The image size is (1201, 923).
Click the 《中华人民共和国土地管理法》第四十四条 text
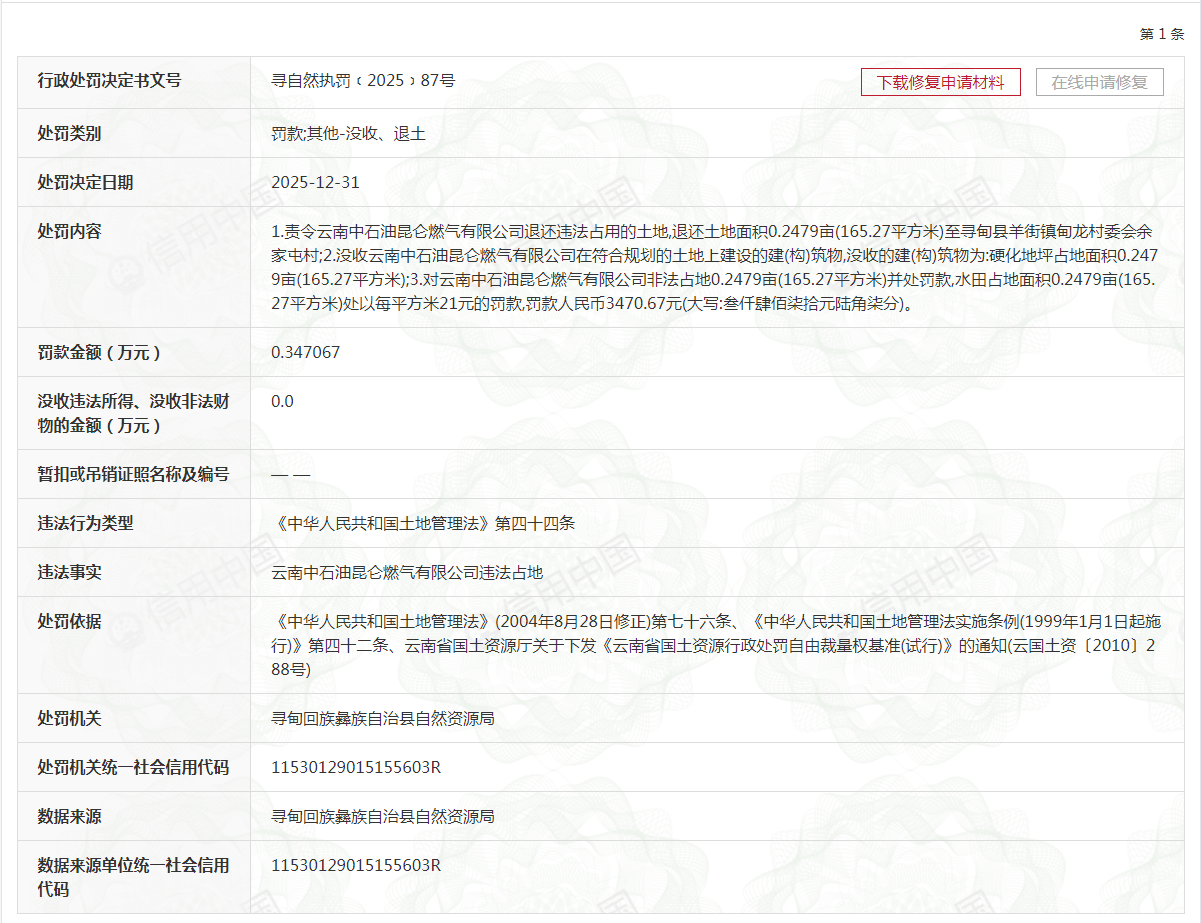pos(423,523)
